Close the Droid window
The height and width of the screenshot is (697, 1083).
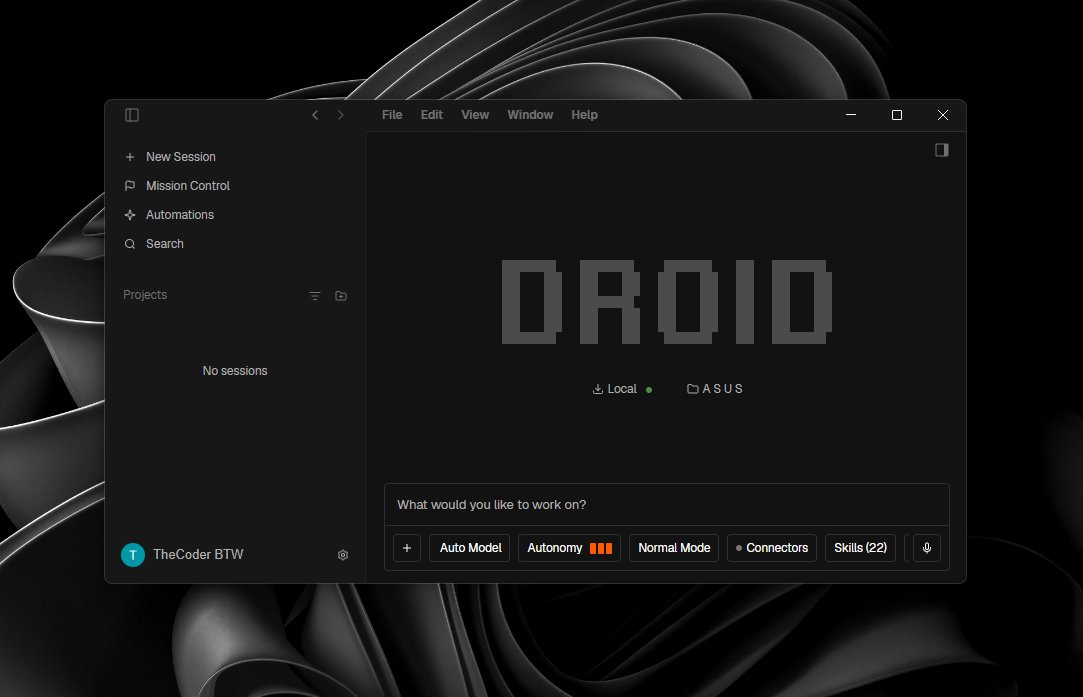pos(943,115)
